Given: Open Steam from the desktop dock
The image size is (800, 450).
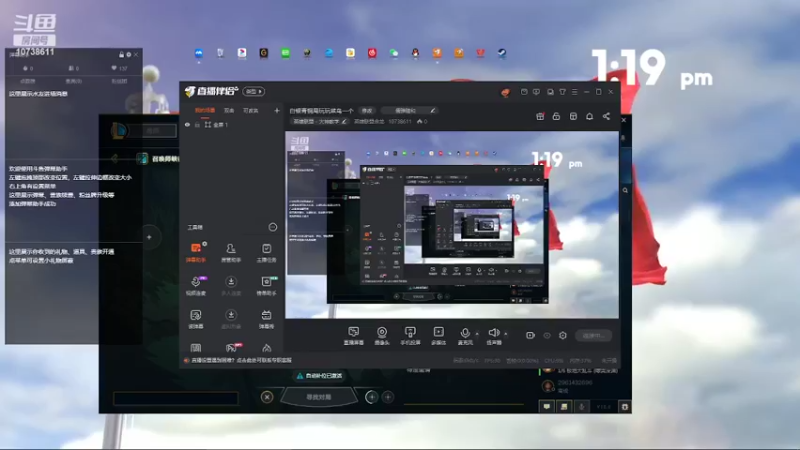Looking at the screenshot, I should tap(502, 53).
